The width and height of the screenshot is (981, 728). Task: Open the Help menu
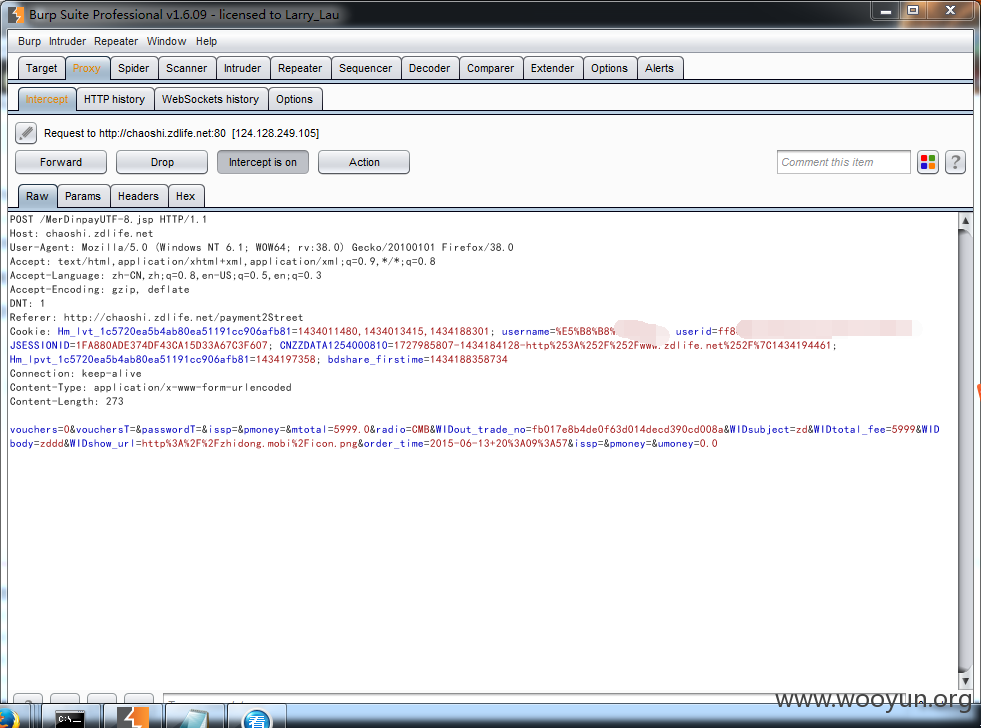point(206,41)
